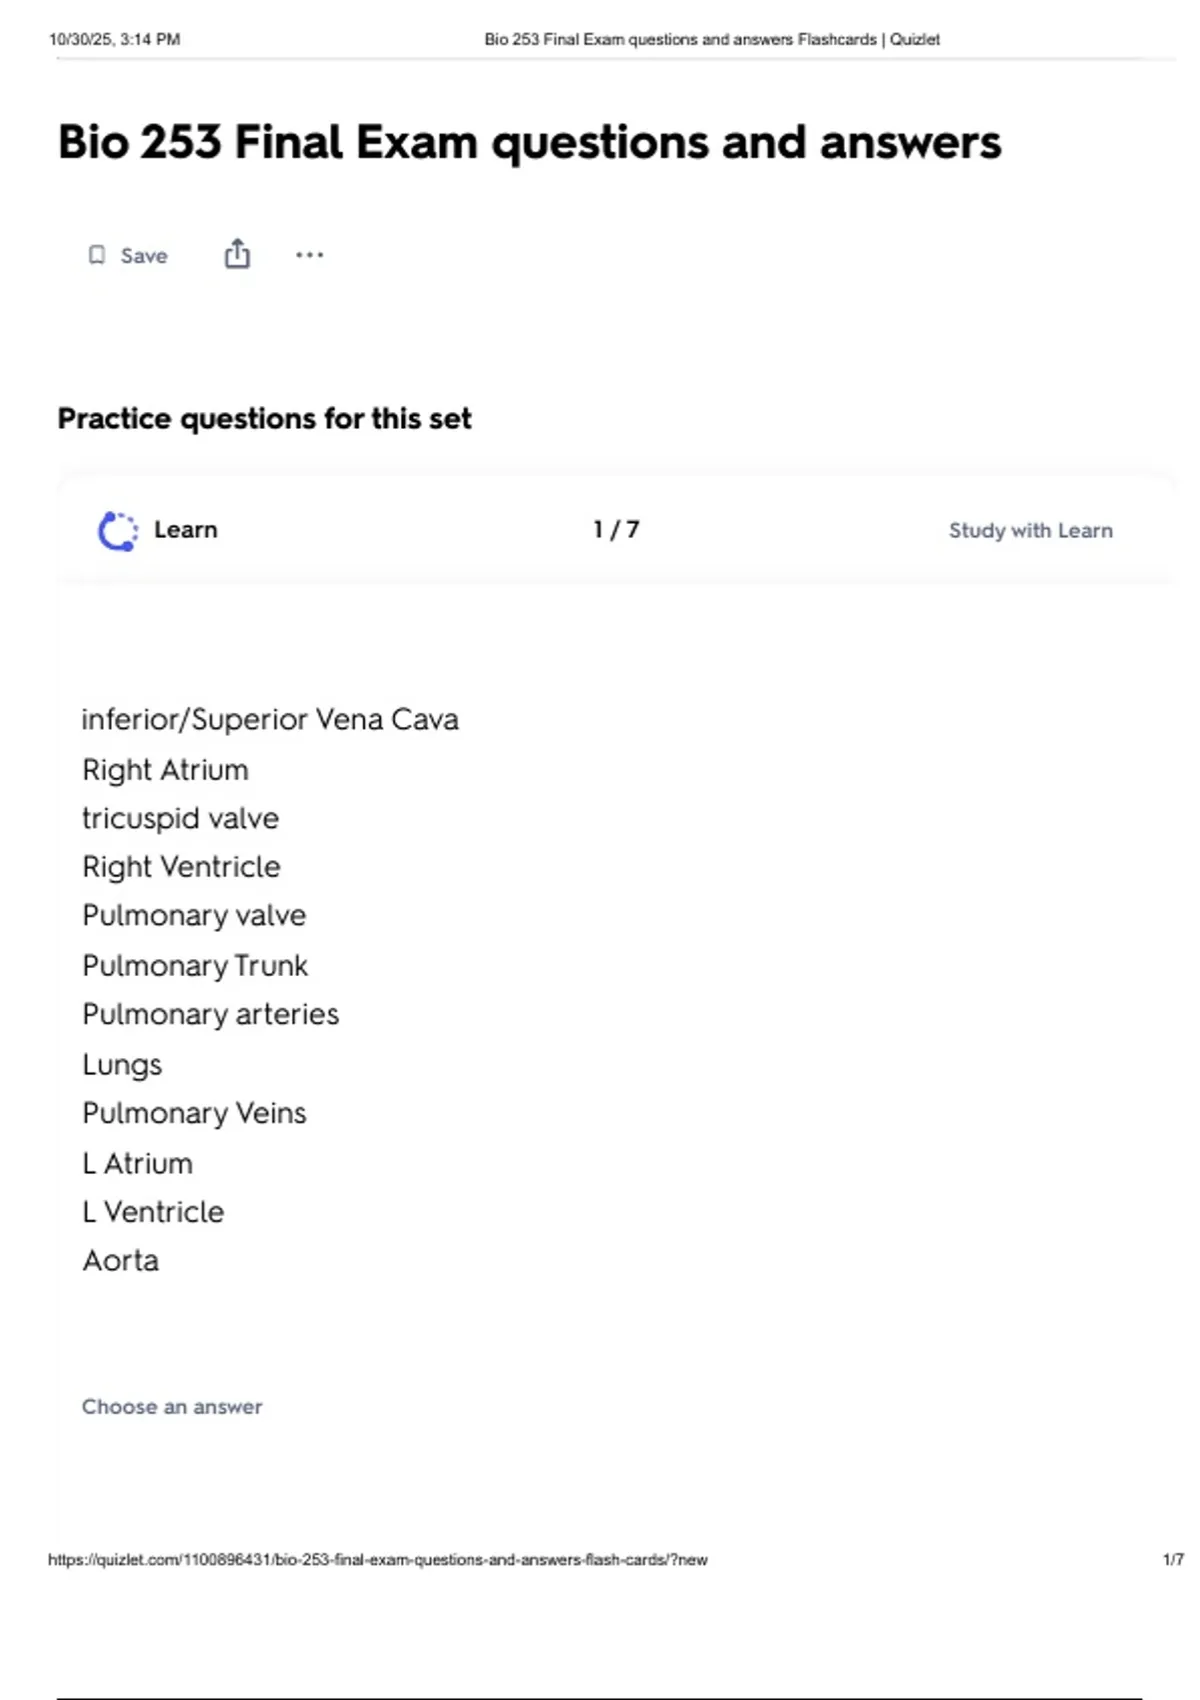Screen dimensions: 1200x1700
Task: Open the three-dot more options menu
Action: coord(309,255)
